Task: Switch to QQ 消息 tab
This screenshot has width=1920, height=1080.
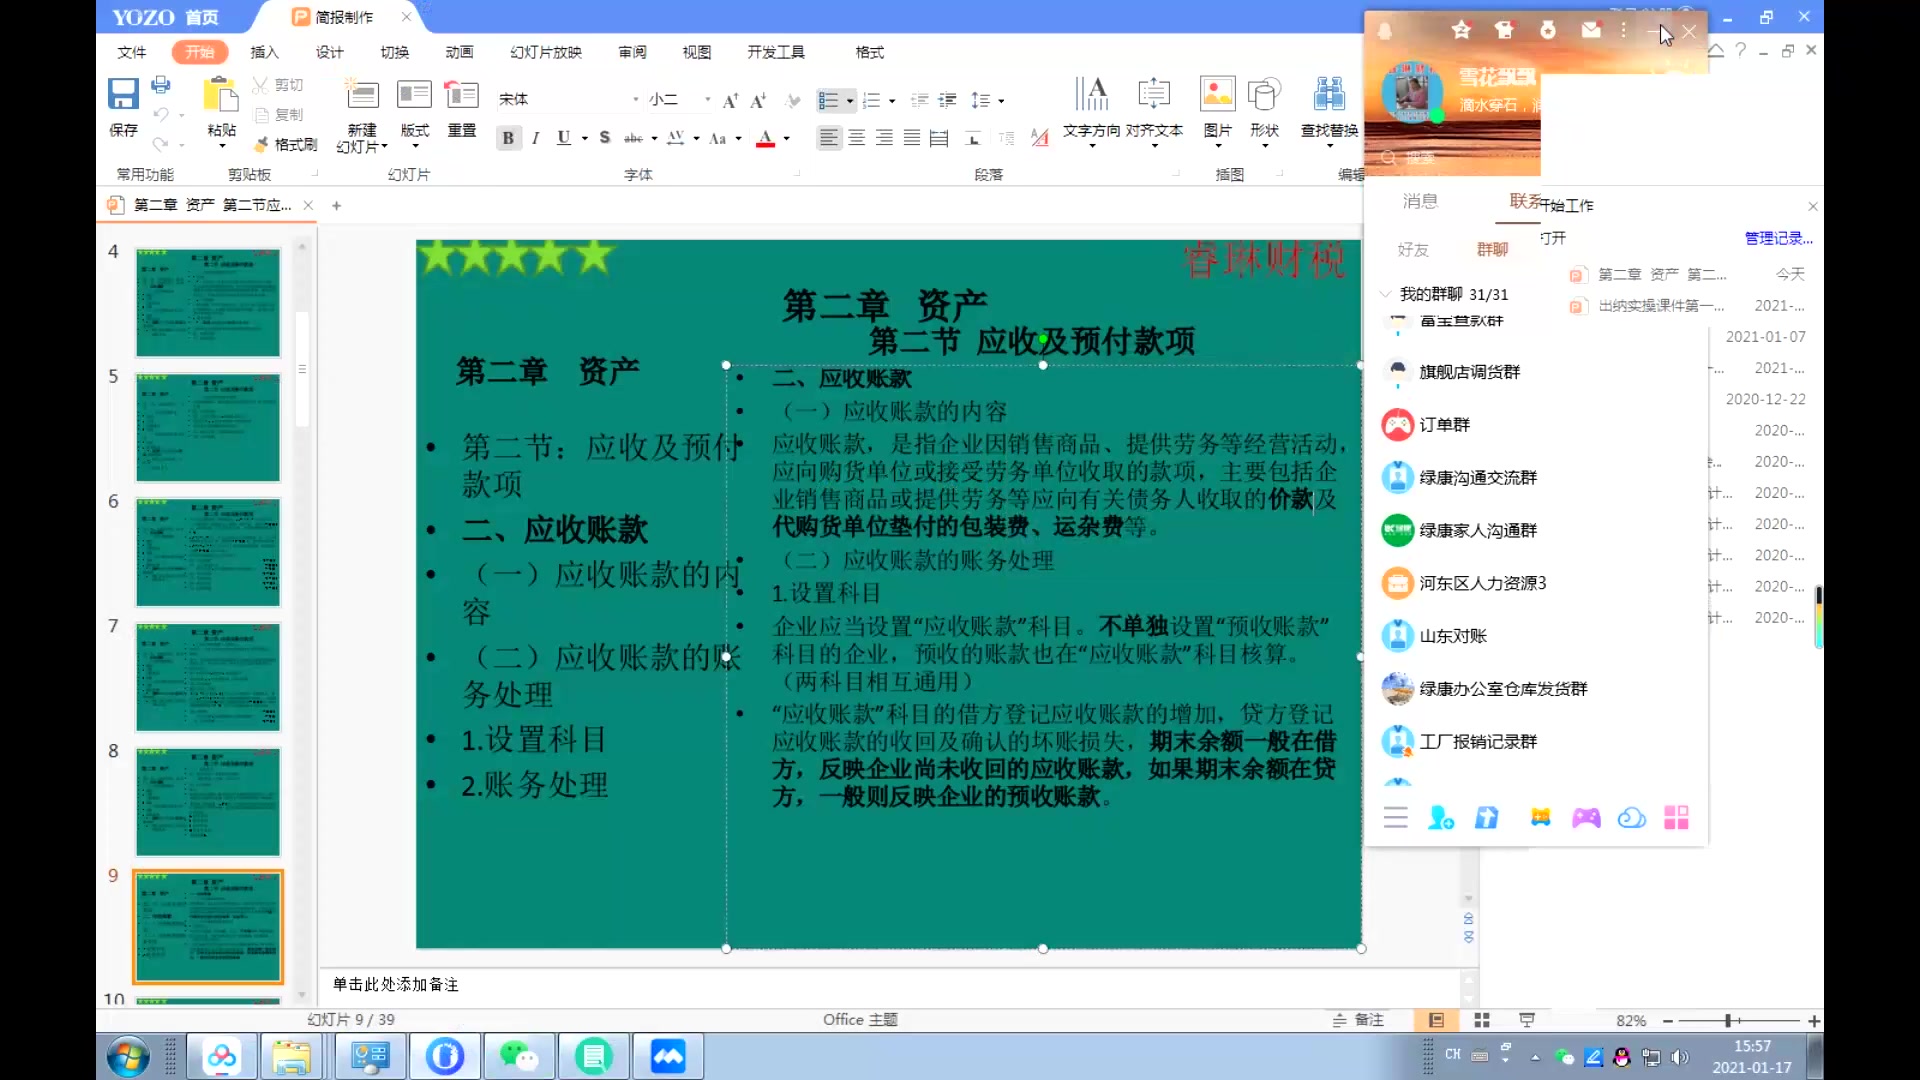Action: pyautogui.click(x=1419, y=201)
